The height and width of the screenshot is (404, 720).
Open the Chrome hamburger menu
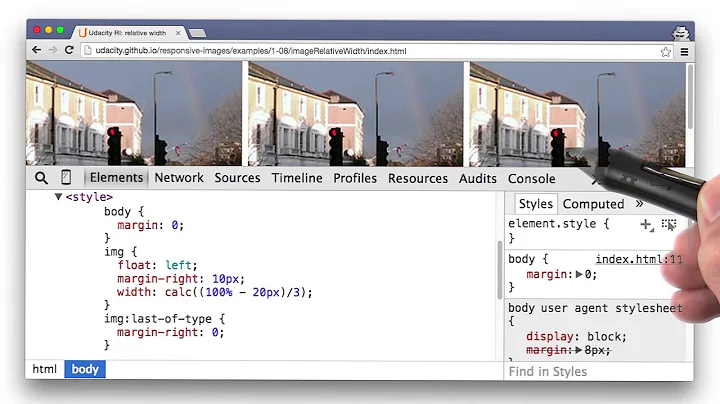click(684, 52)
